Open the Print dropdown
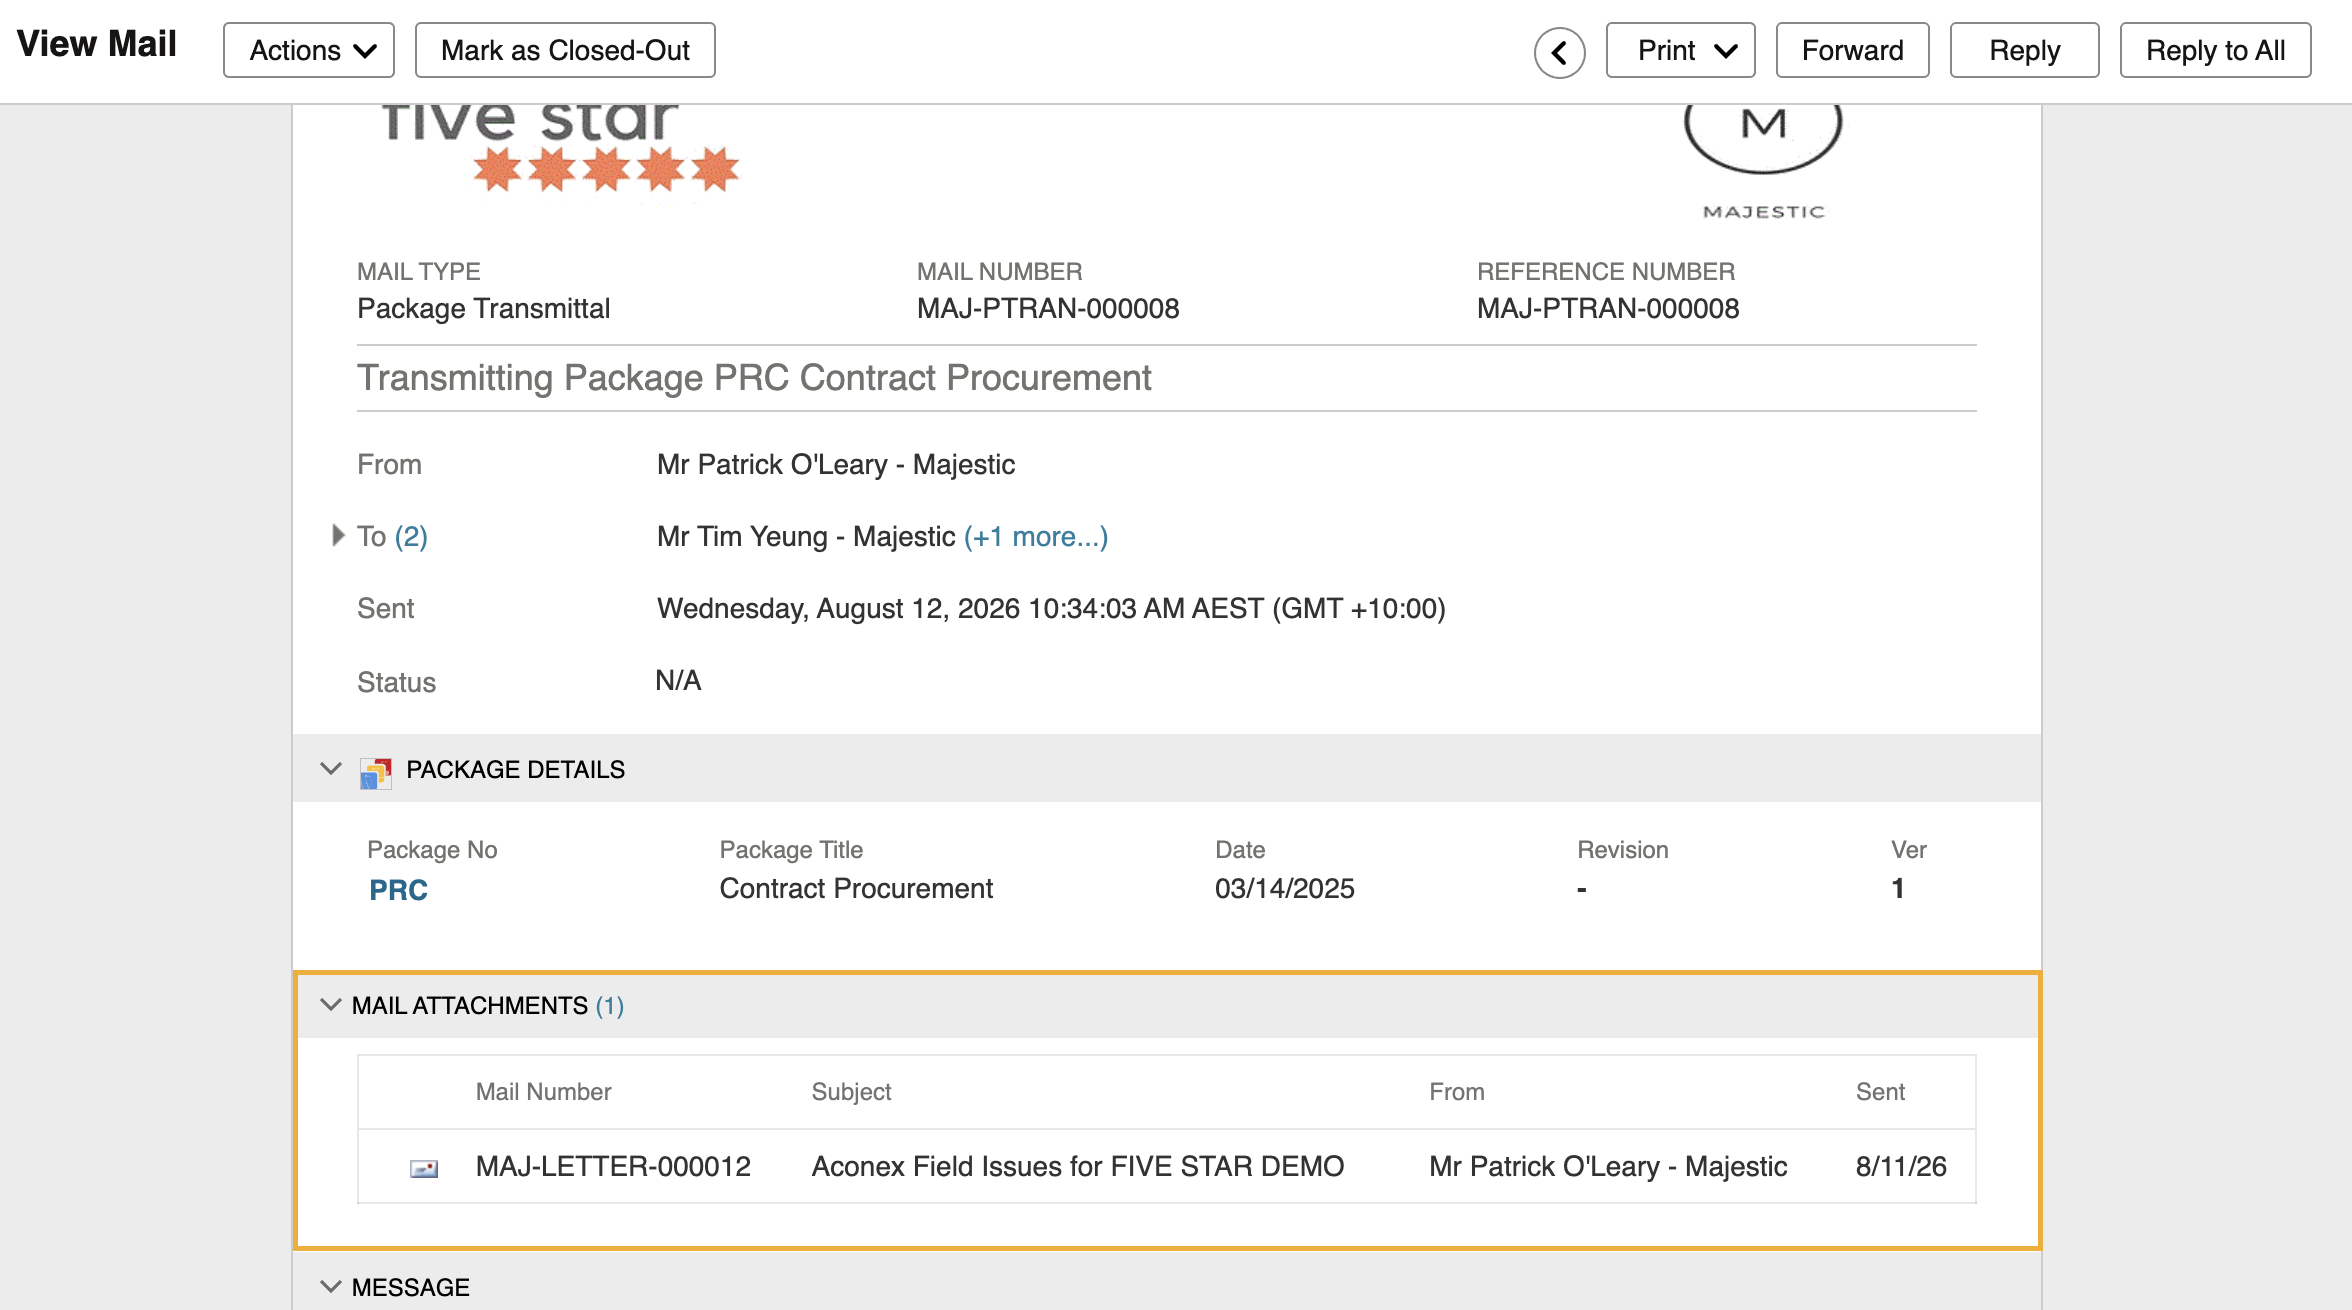 1680,50
